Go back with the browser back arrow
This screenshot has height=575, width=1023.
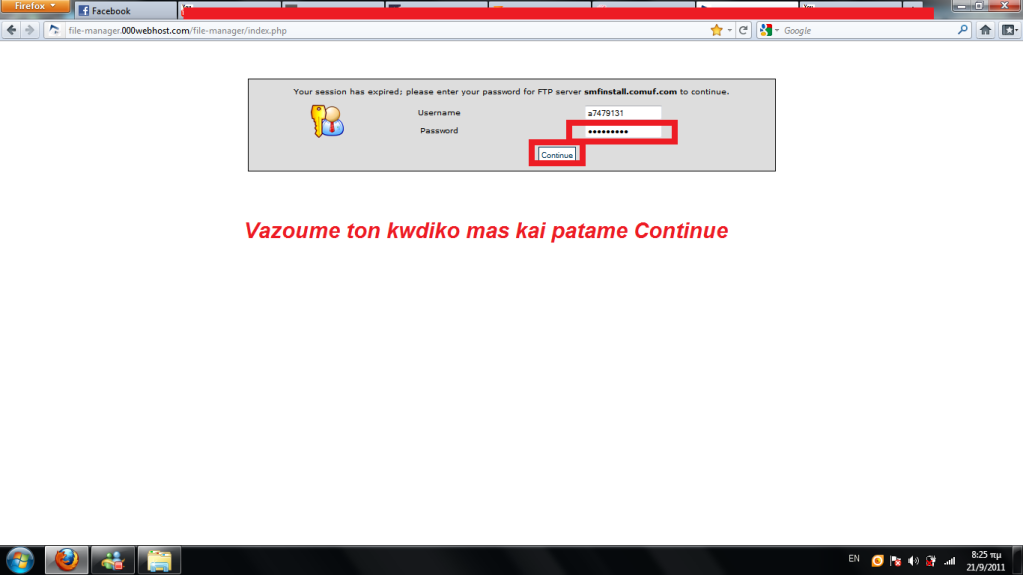click(12, 30)
